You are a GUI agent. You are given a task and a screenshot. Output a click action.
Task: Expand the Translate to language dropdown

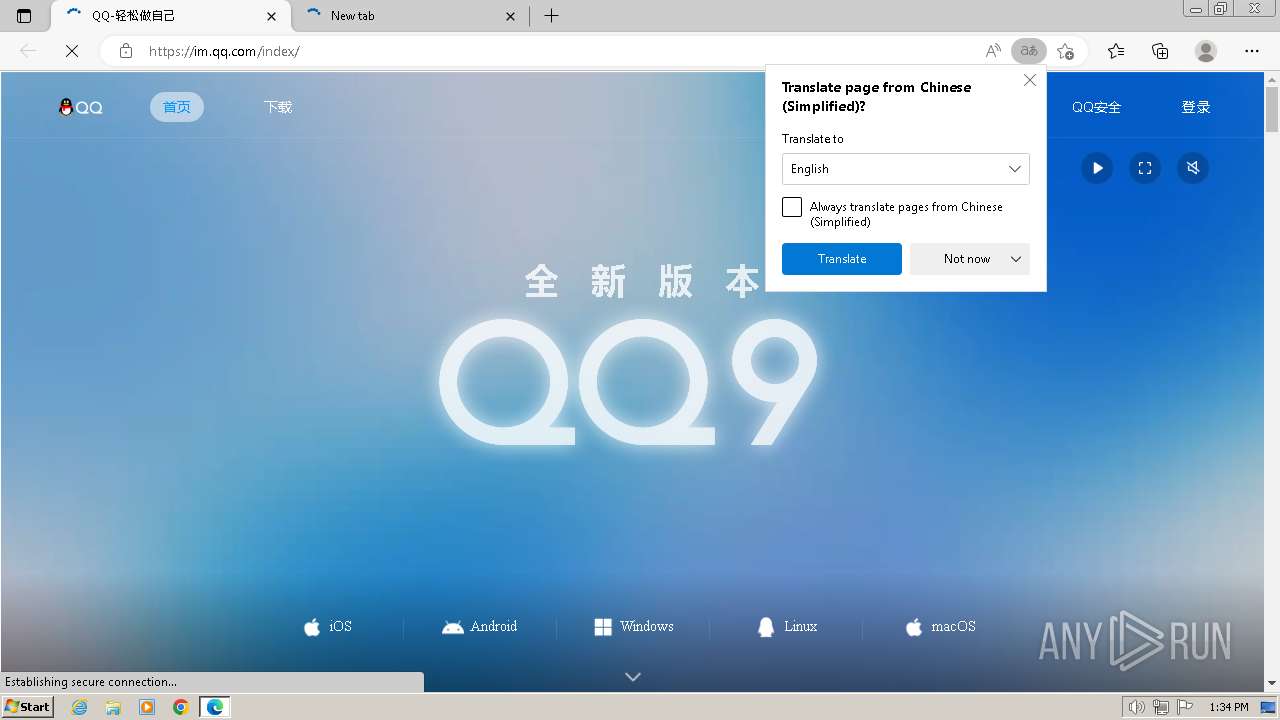pos(906,169)
